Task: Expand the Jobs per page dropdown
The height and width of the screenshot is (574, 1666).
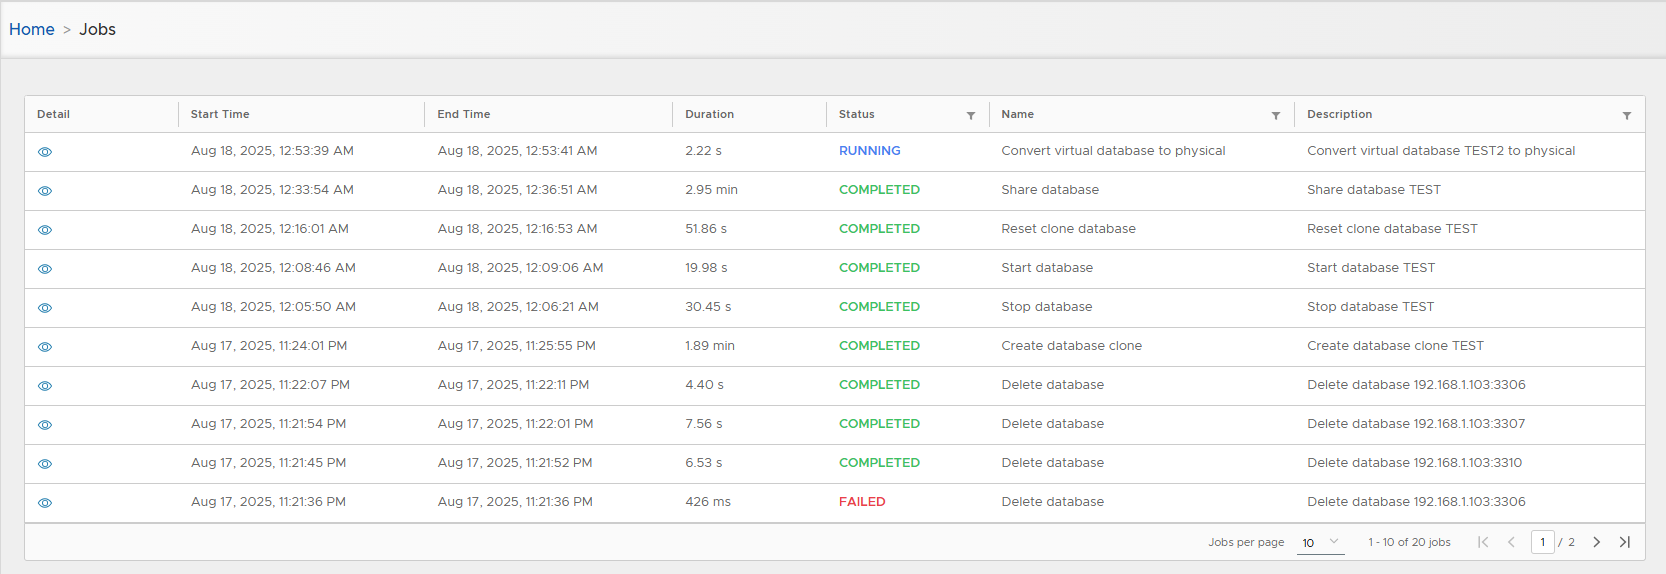Action: tap(1320, 542)
